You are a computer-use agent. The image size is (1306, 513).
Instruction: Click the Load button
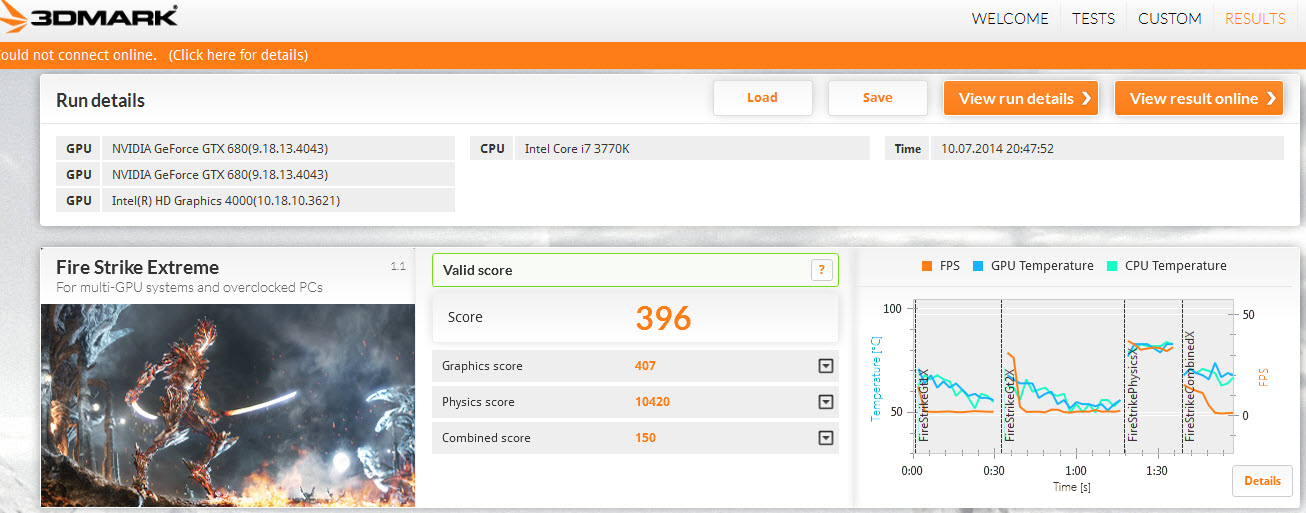(762, 97)
